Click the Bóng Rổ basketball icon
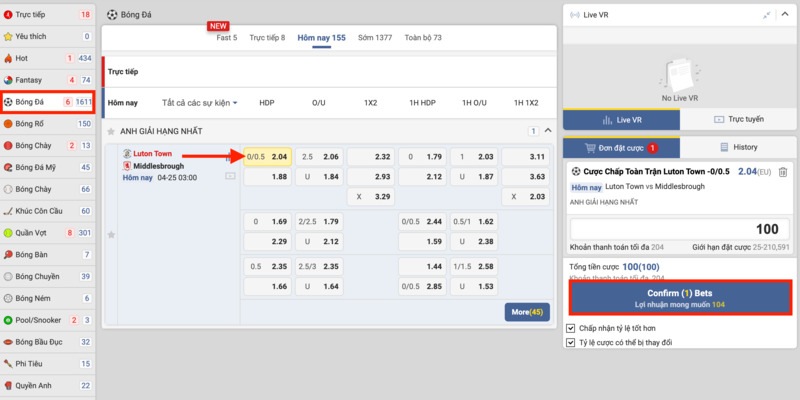Image resolution: width=800 pixels, height=400 pixels. click(9, 124)
